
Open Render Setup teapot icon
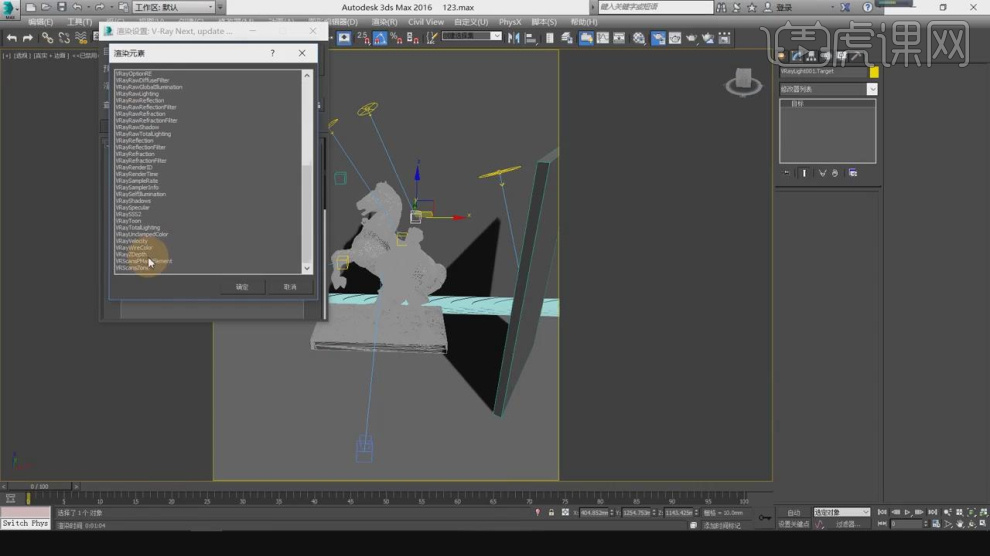click(x=658, y=38)
